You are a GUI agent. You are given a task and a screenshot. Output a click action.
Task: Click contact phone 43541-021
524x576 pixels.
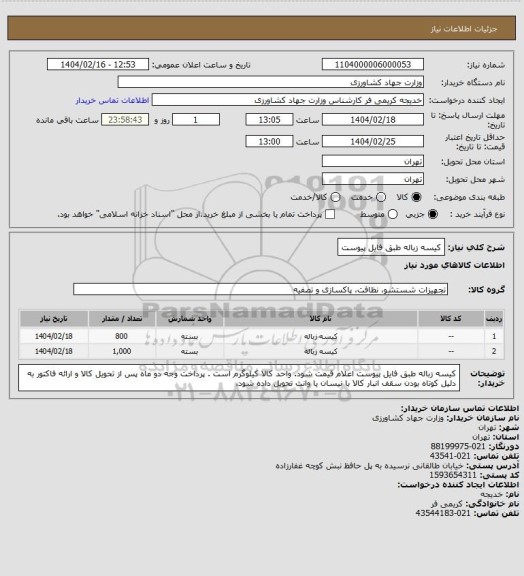point(450,456)
